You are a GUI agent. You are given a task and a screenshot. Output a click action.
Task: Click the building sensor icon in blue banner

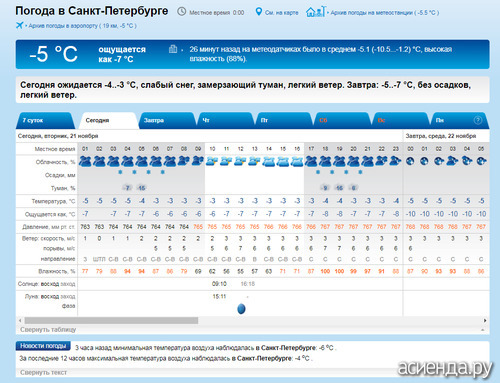click(173, 49)
